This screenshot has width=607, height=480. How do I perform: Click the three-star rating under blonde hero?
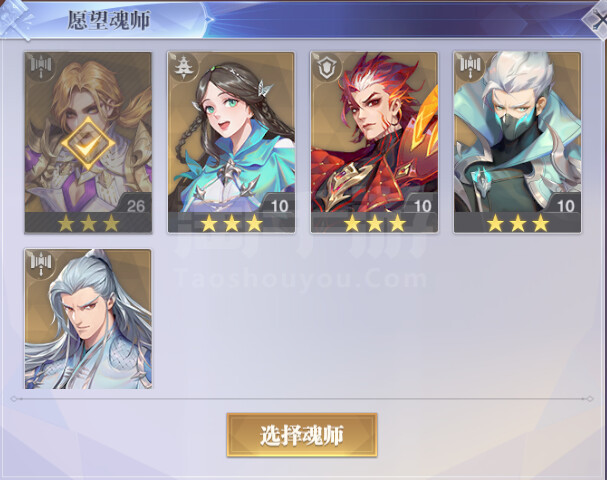coord(88,223)
